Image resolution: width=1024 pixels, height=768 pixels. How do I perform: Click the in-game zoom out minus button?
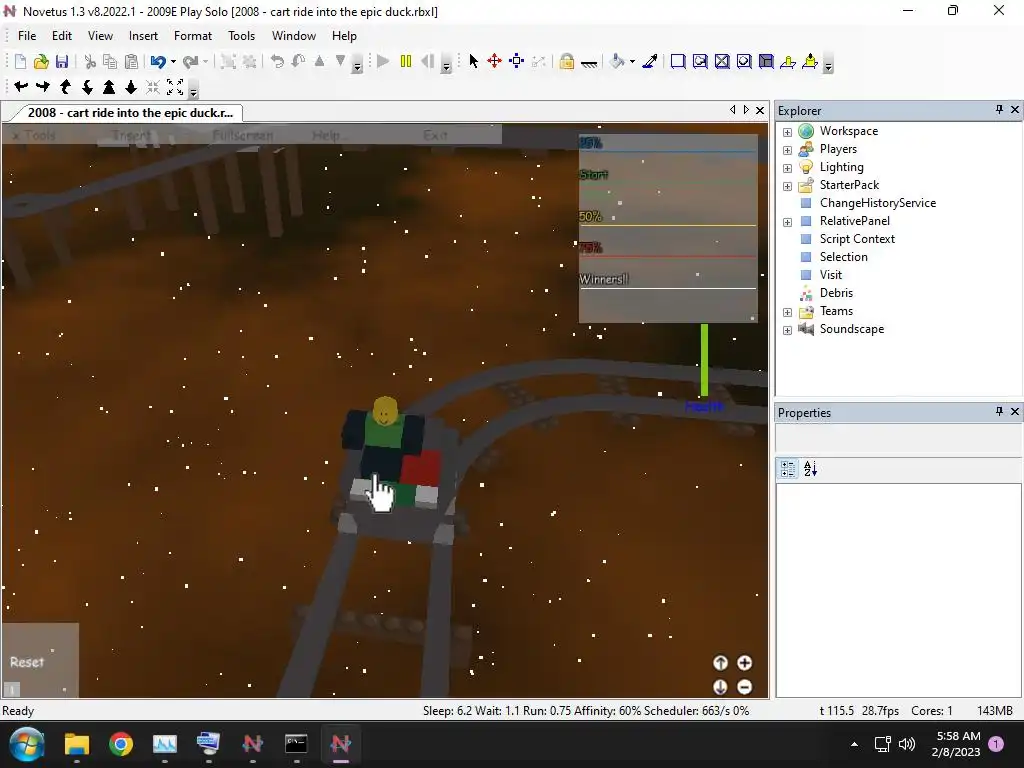(x=744, y=687)
